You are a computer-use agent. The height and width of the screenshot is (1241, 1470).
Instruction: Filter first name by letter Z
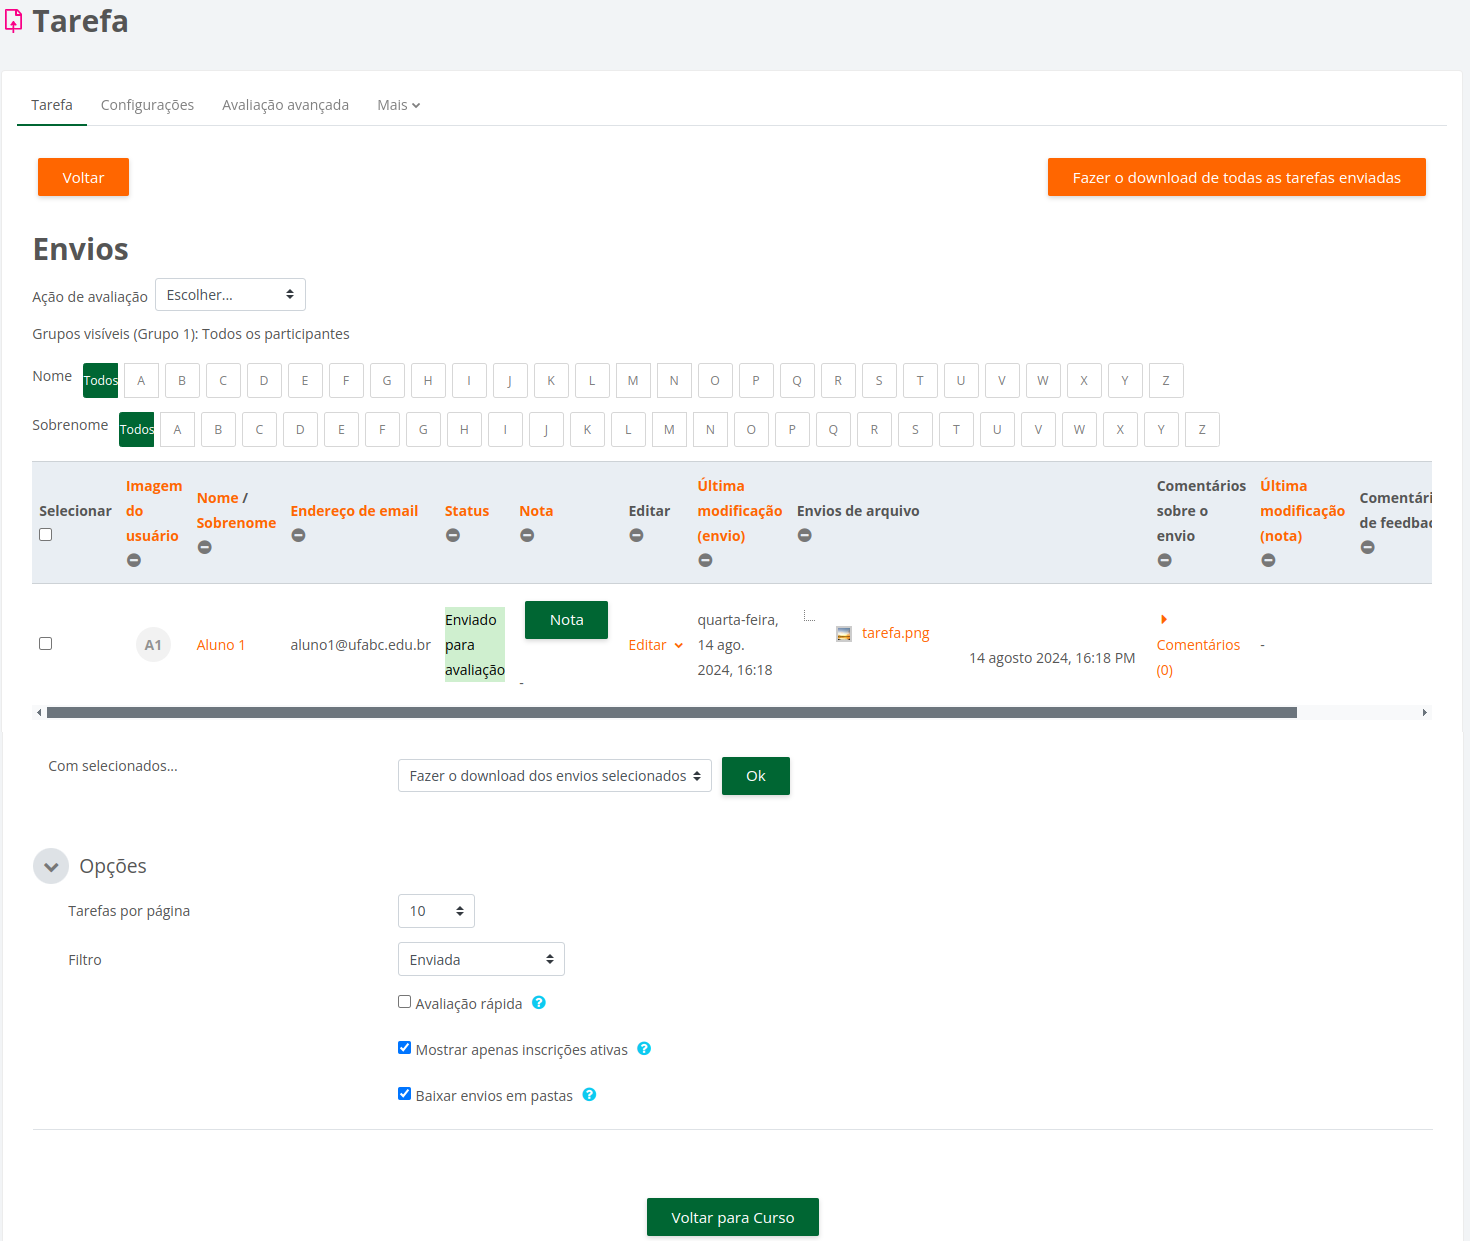click(x=1166, y=380)
